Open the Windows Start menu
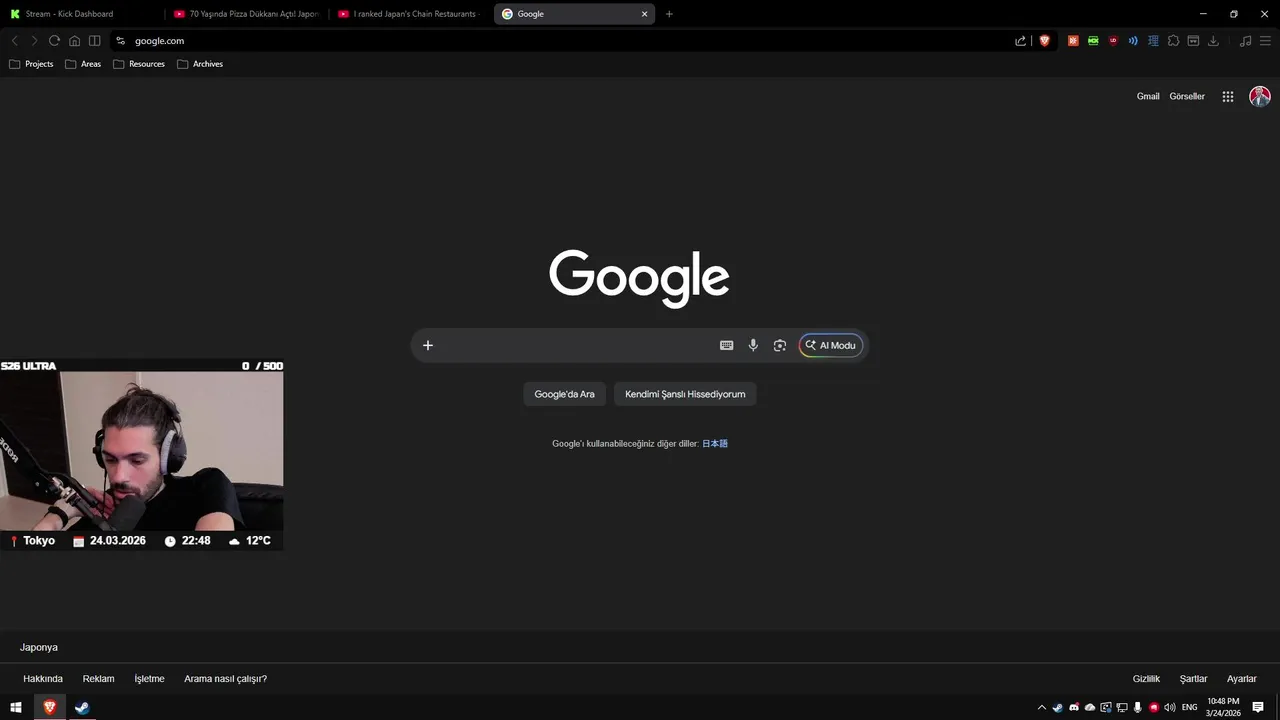This screenshot has height=720, width=1280. click(16, 707)
